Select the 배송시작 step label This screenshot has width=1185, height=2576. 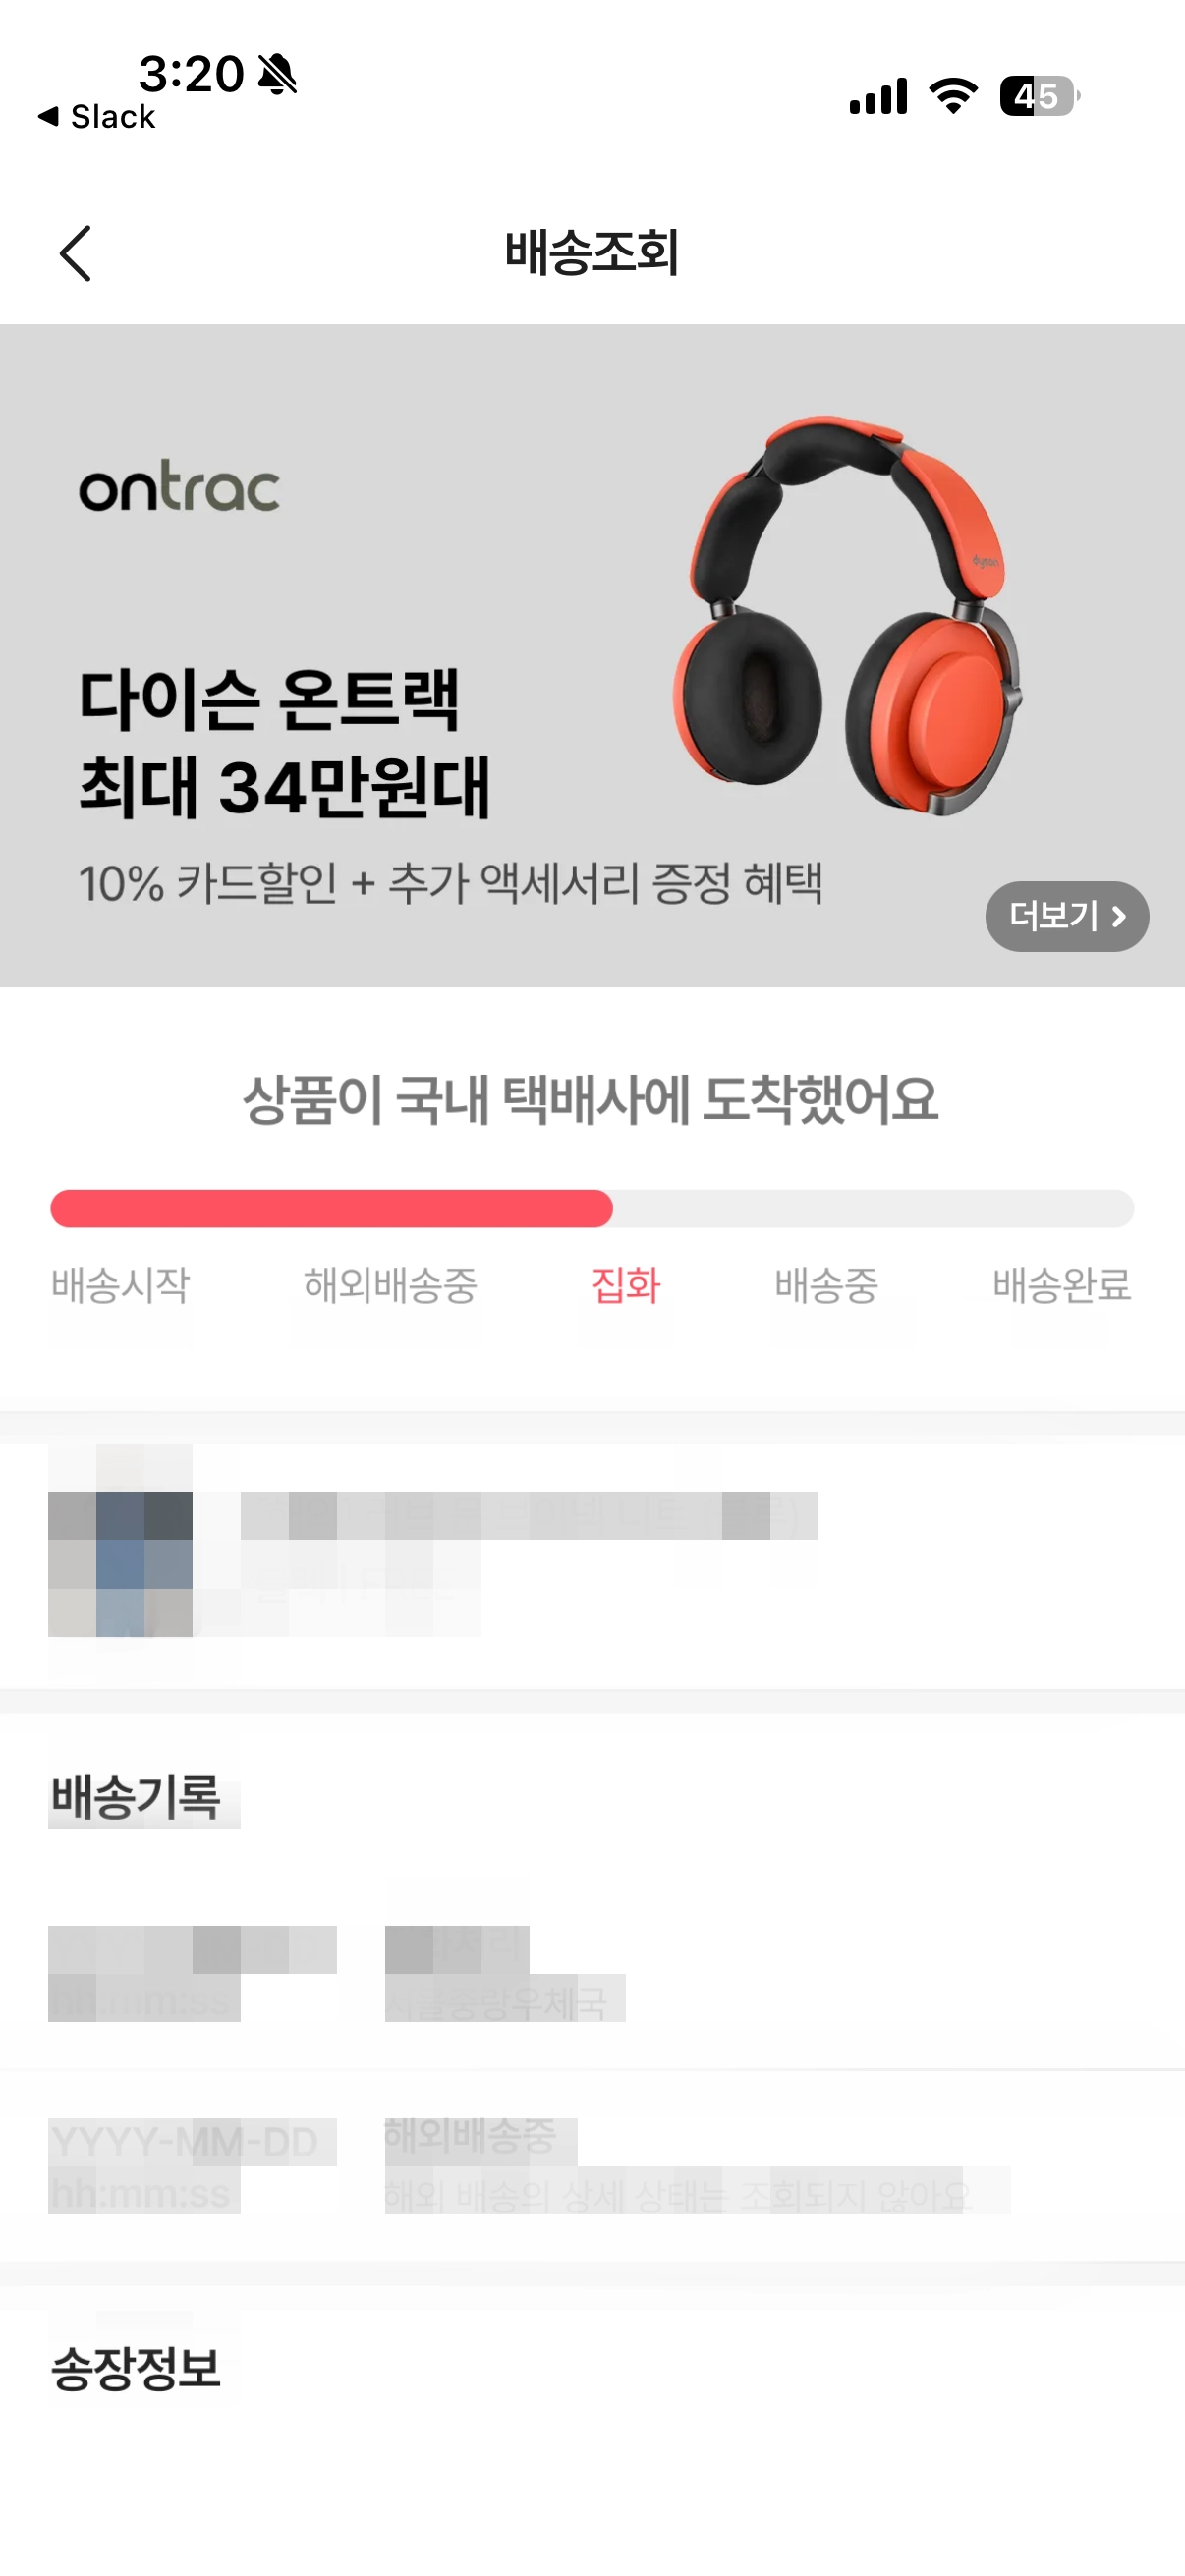pos(120,1285)
